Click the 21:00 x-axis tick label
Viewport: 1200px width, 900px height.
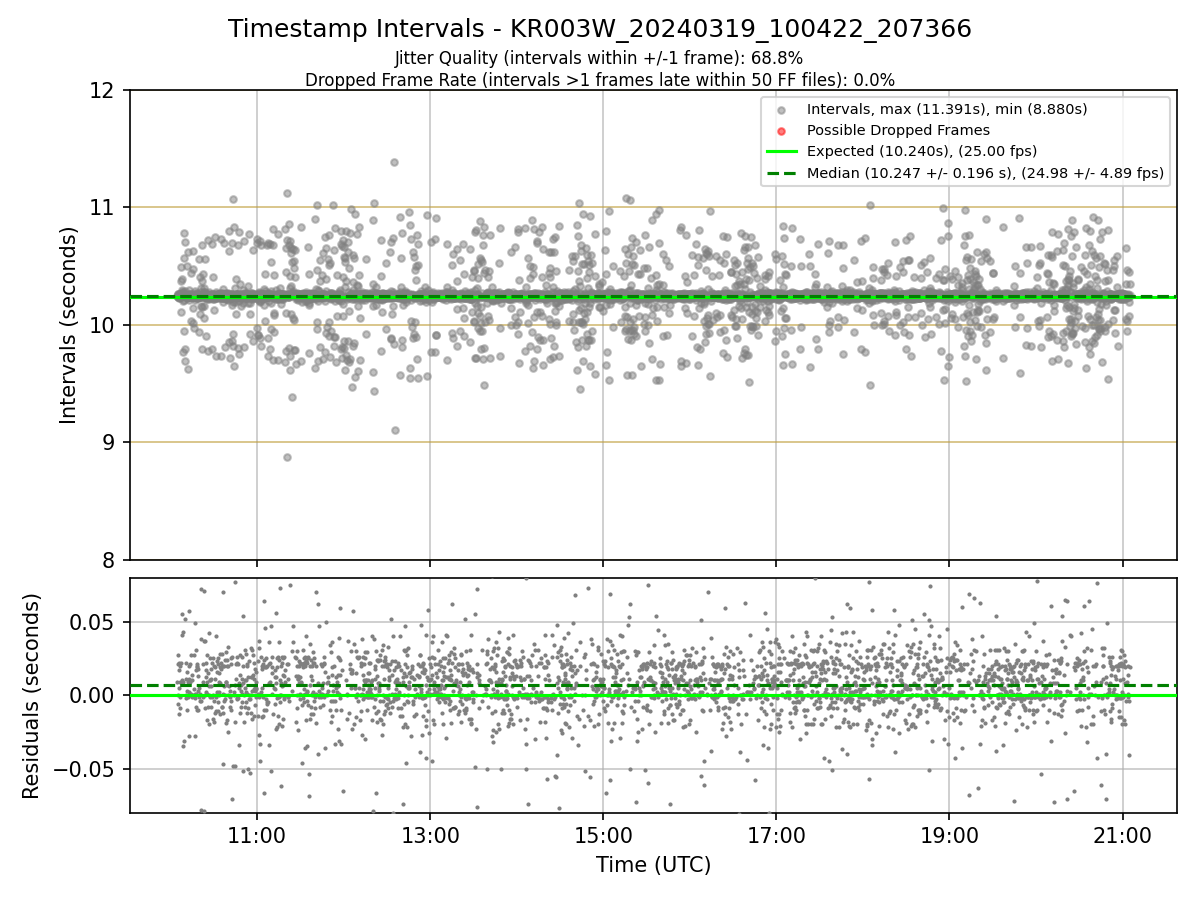[1122, 834]
